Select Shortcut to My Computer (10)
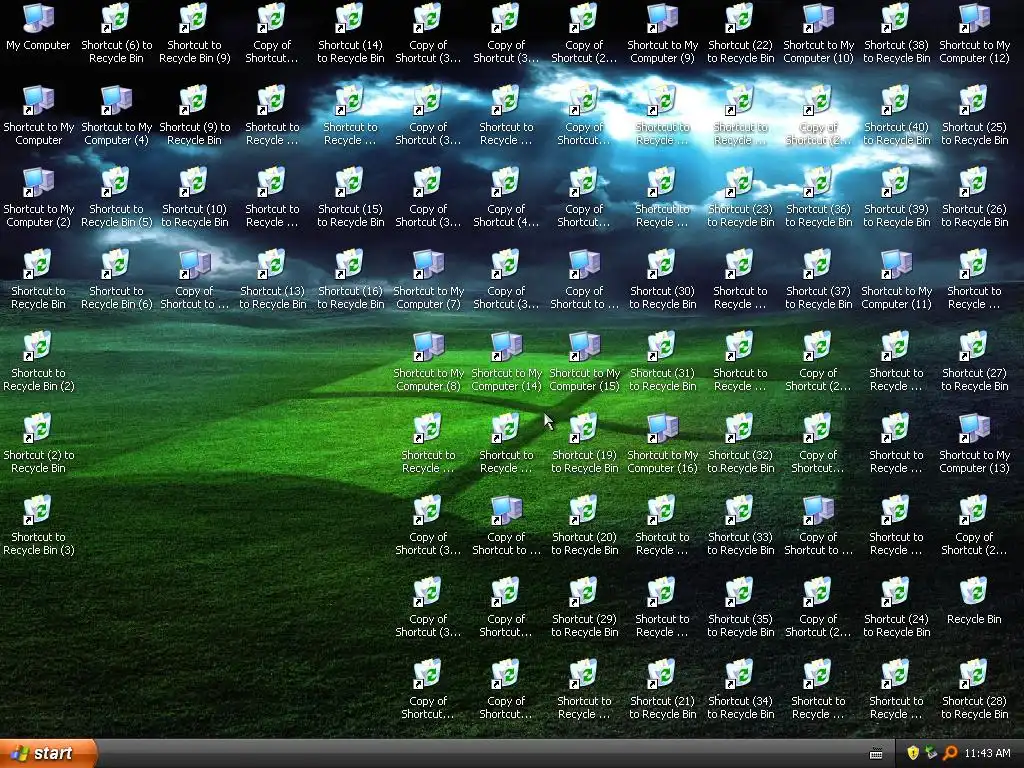Viewport: 1024px width, 768px height. tap(818, 34)
